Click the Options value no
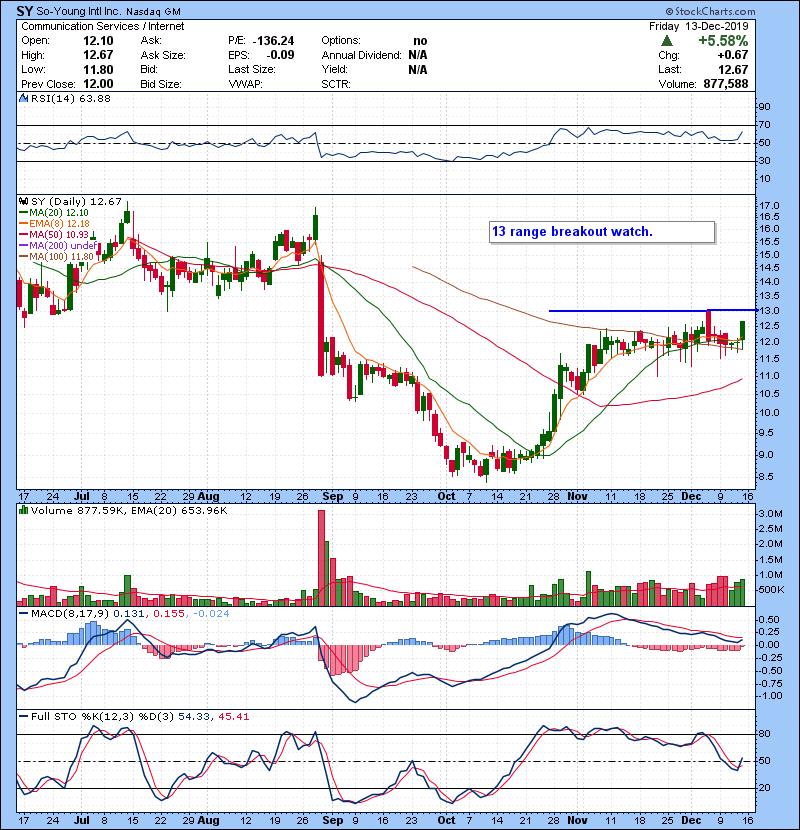 coord(420,41)
